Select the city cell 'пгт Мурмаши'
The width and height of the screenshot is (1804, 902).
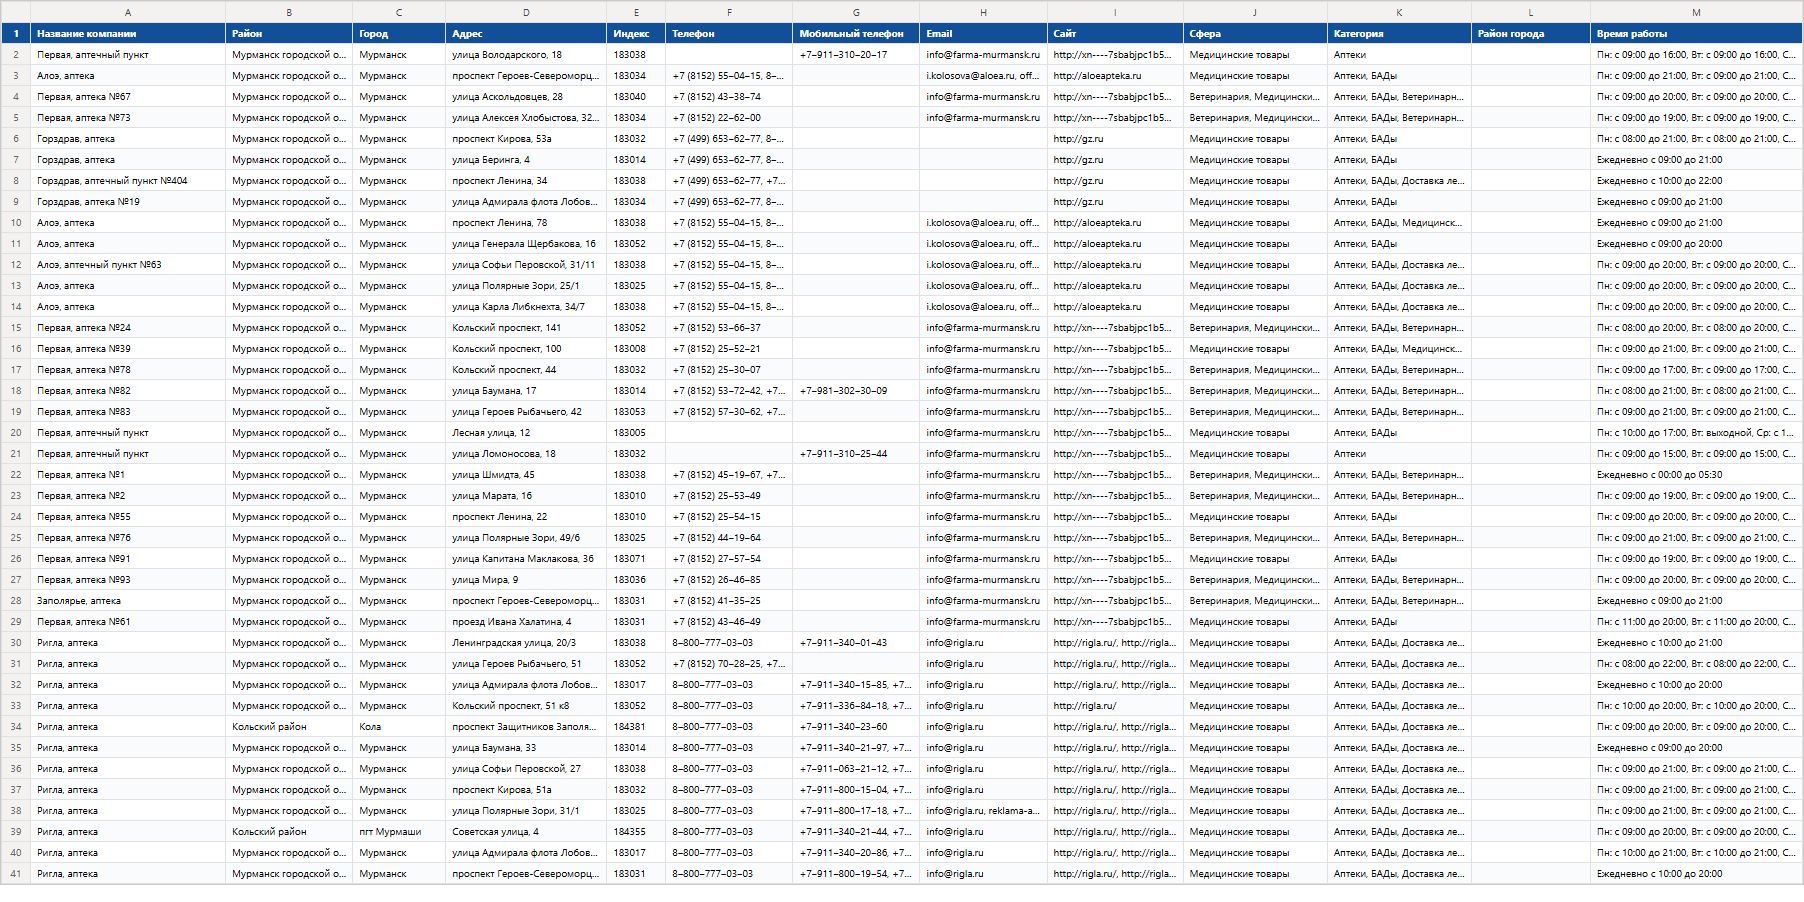pyautogui.click(x=399, y=832)
